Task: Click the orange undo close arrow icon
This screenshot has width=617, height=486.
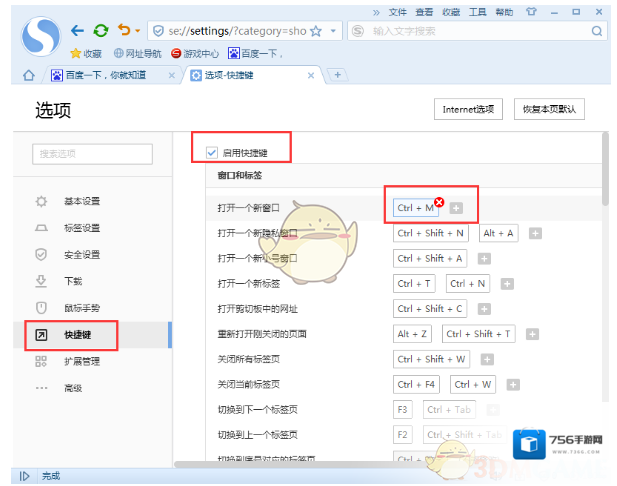Action: pyautogui.click(x=124, y=31)
